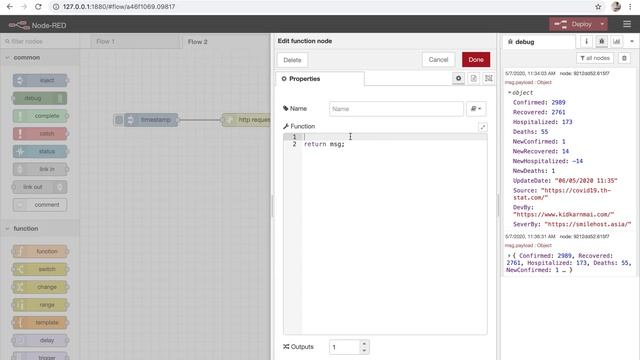Expand the function code editor to full size
The image size is (640, 360).
coord(483,127)
